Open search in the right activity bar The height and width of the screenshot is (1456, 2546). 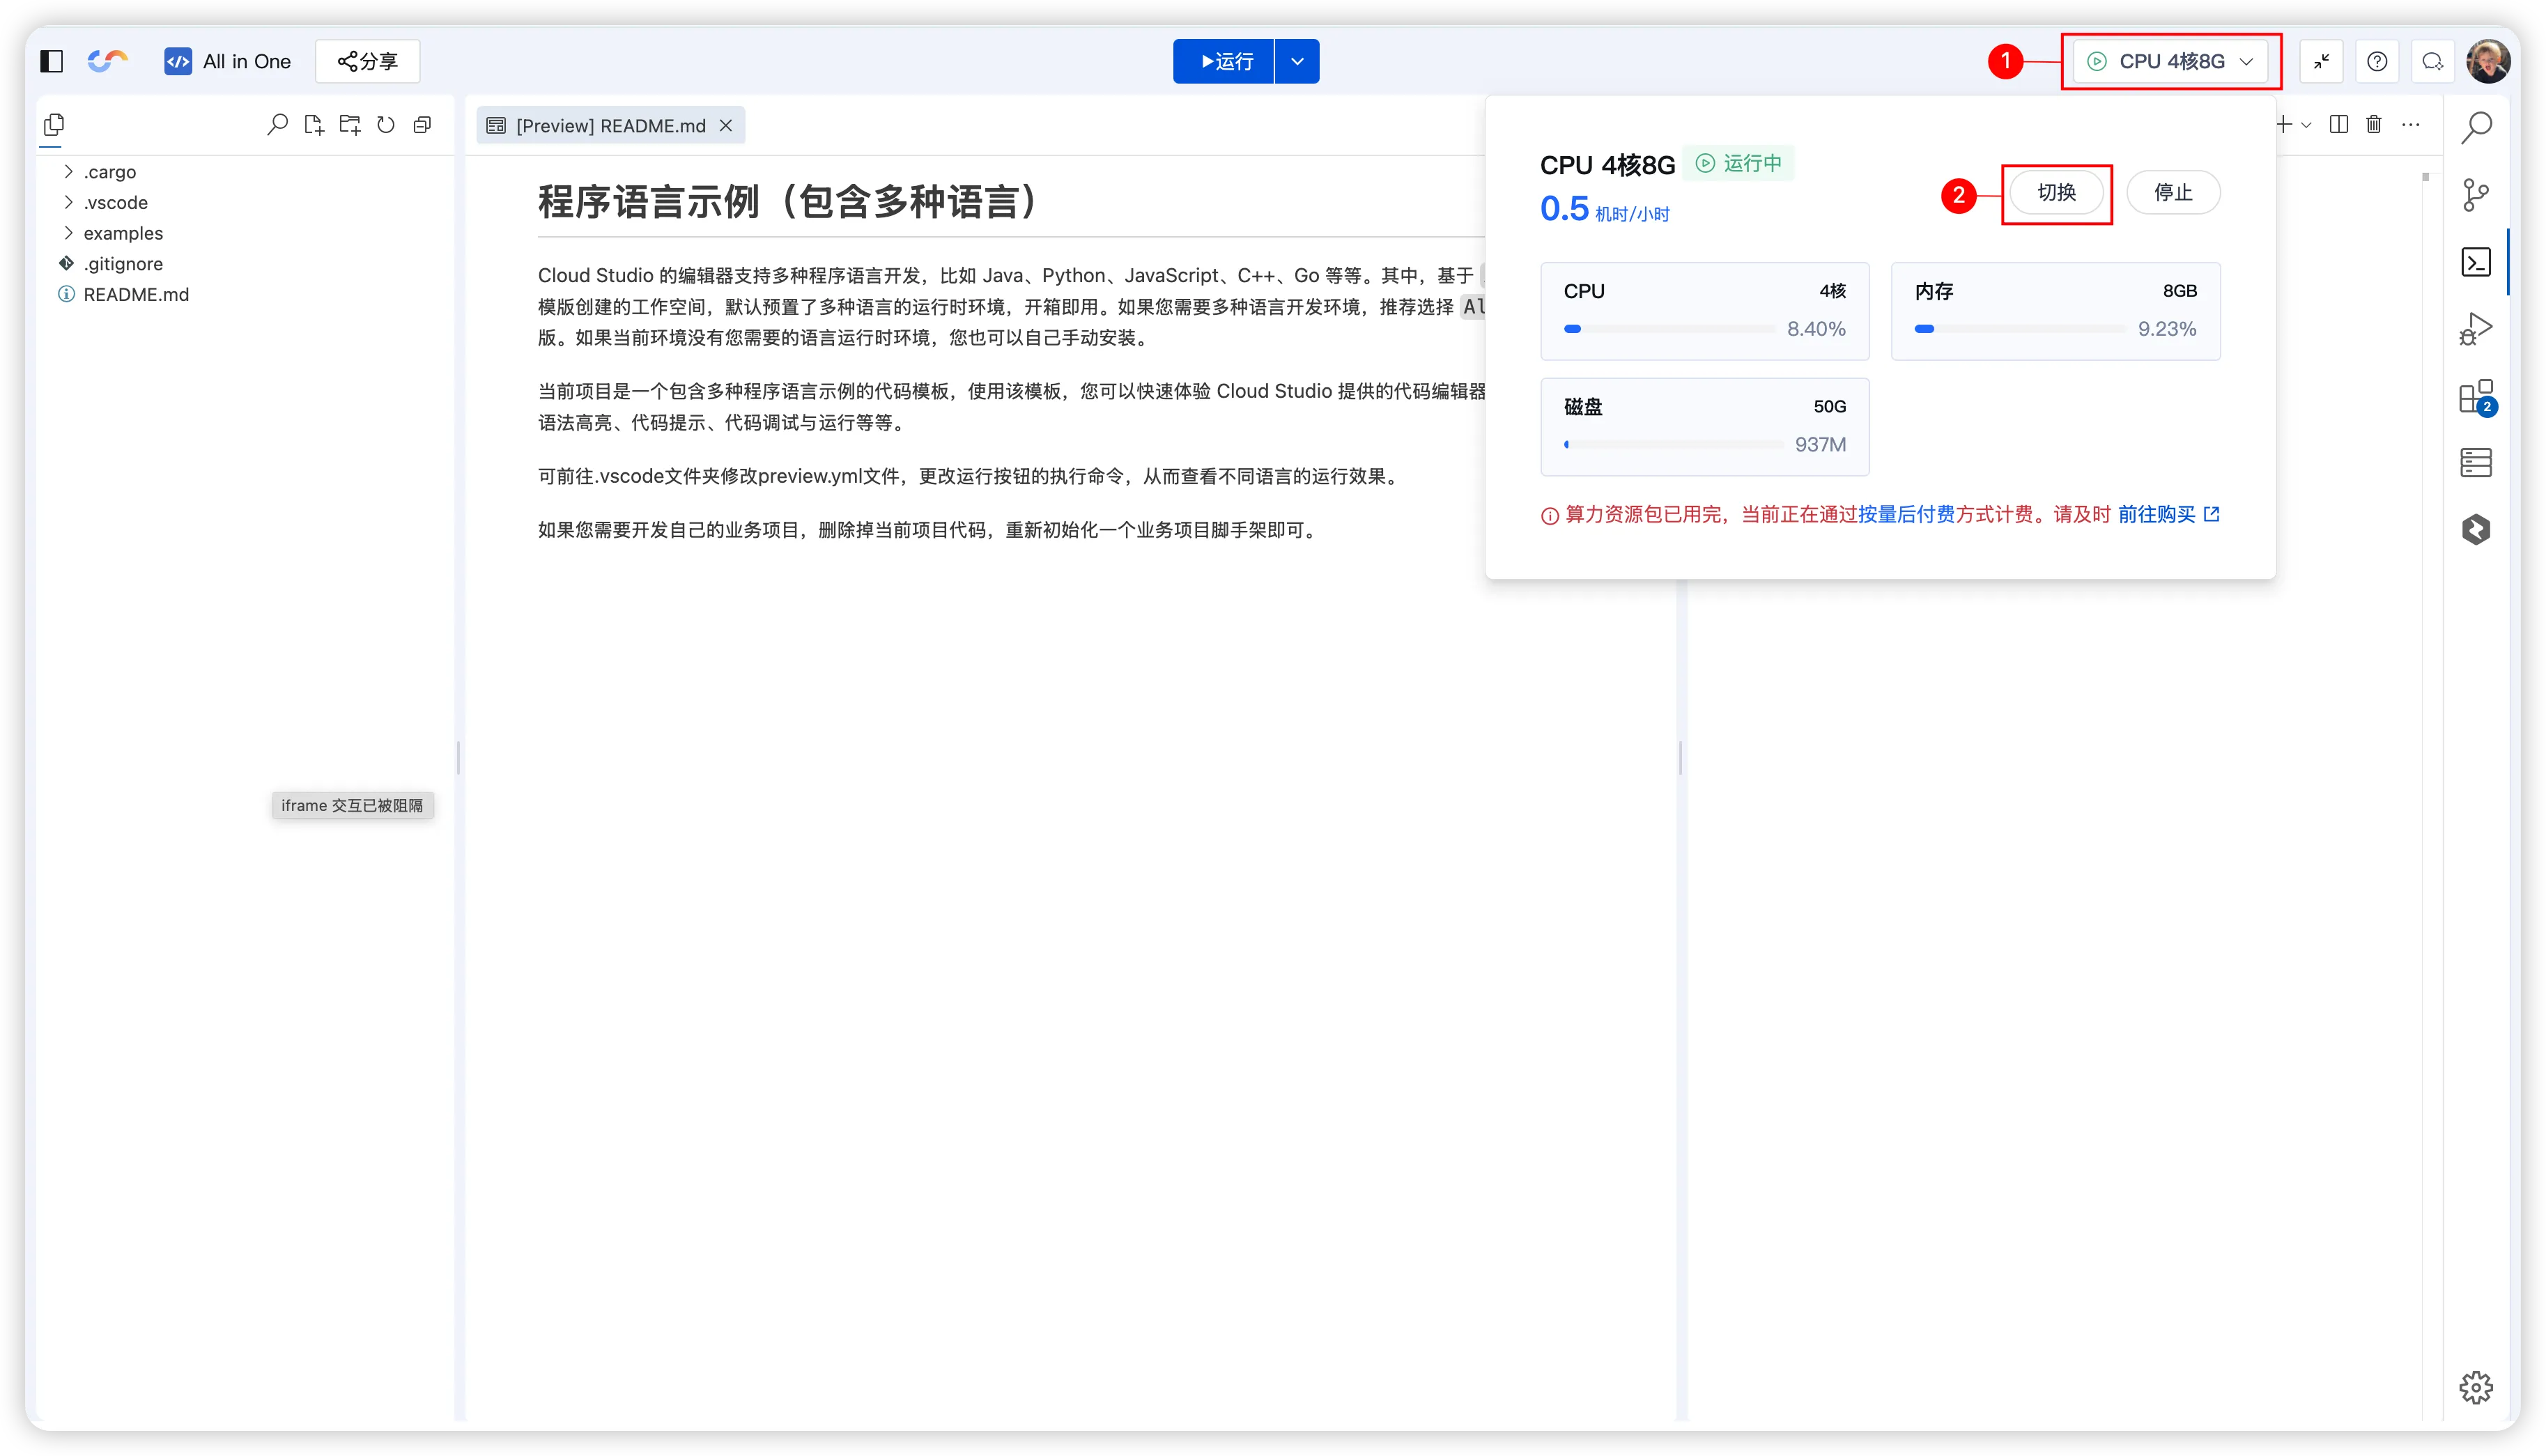(2476, 127)
